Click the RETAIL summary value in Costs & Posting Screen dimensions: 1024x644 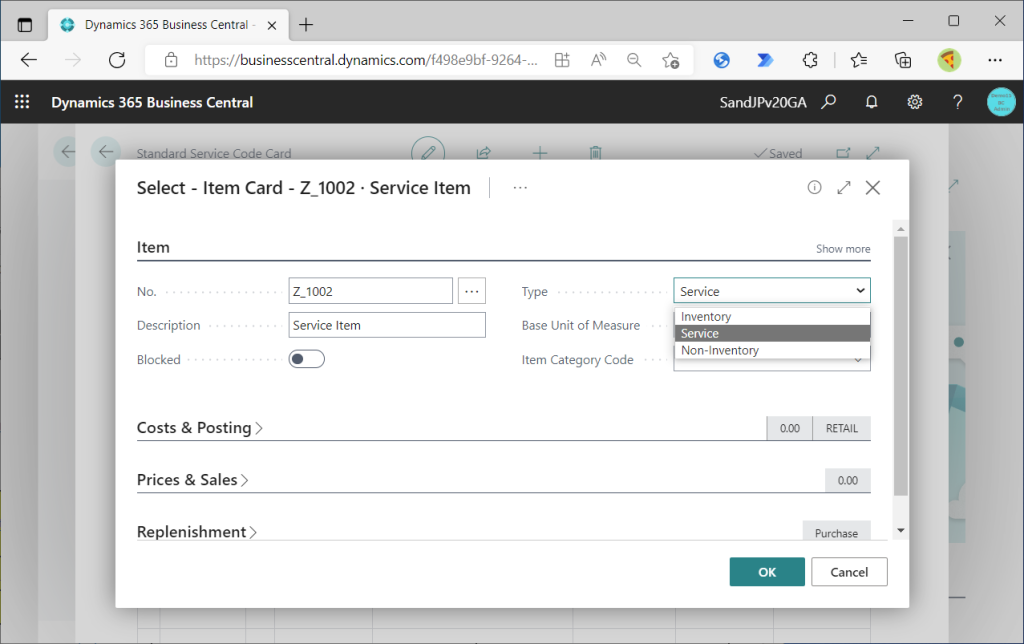(x=841, y=428)
